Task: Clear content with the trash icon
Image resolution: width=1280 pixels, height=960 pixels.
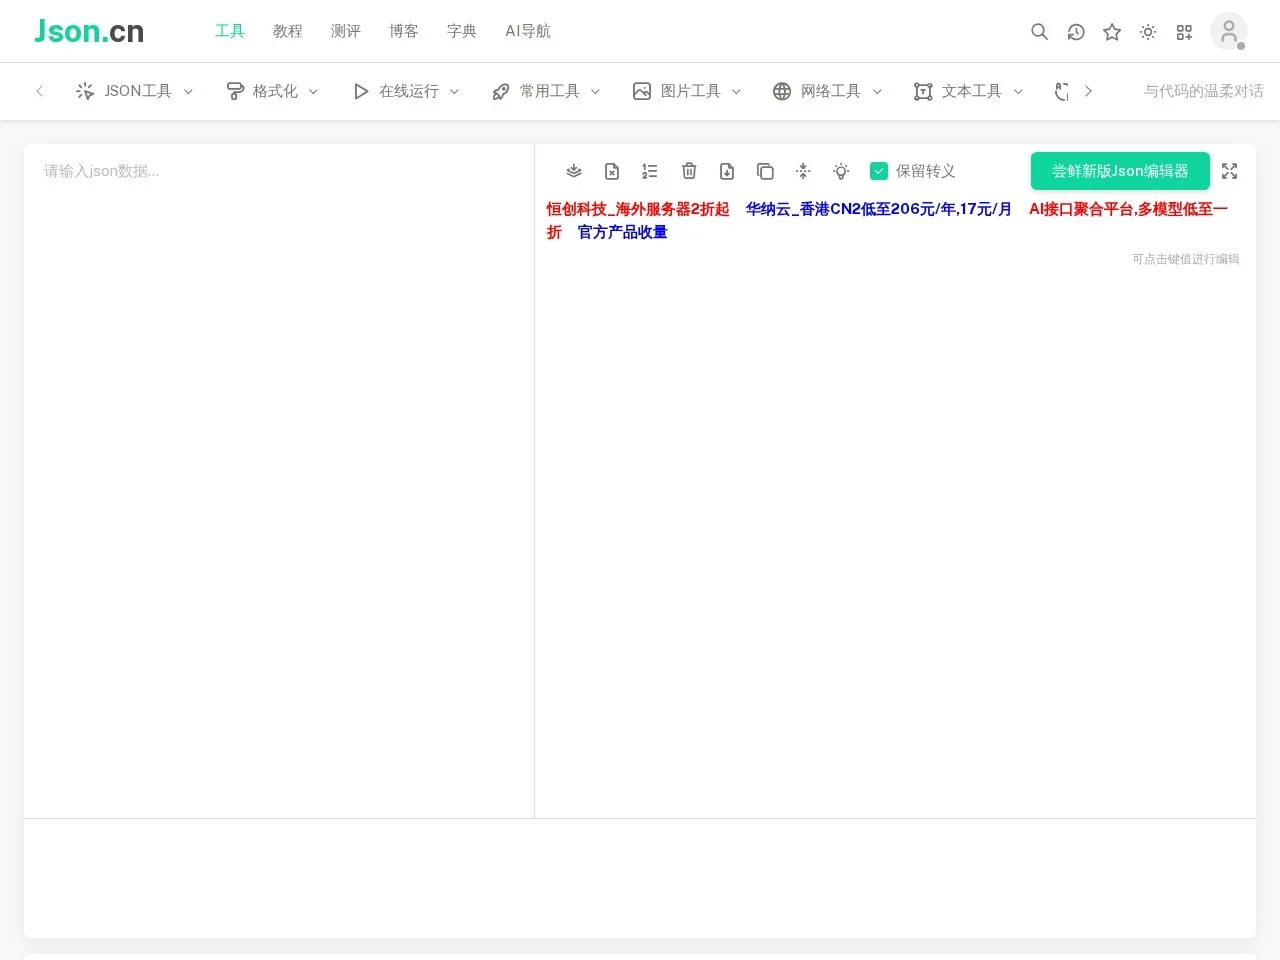Action: point(689,171)
